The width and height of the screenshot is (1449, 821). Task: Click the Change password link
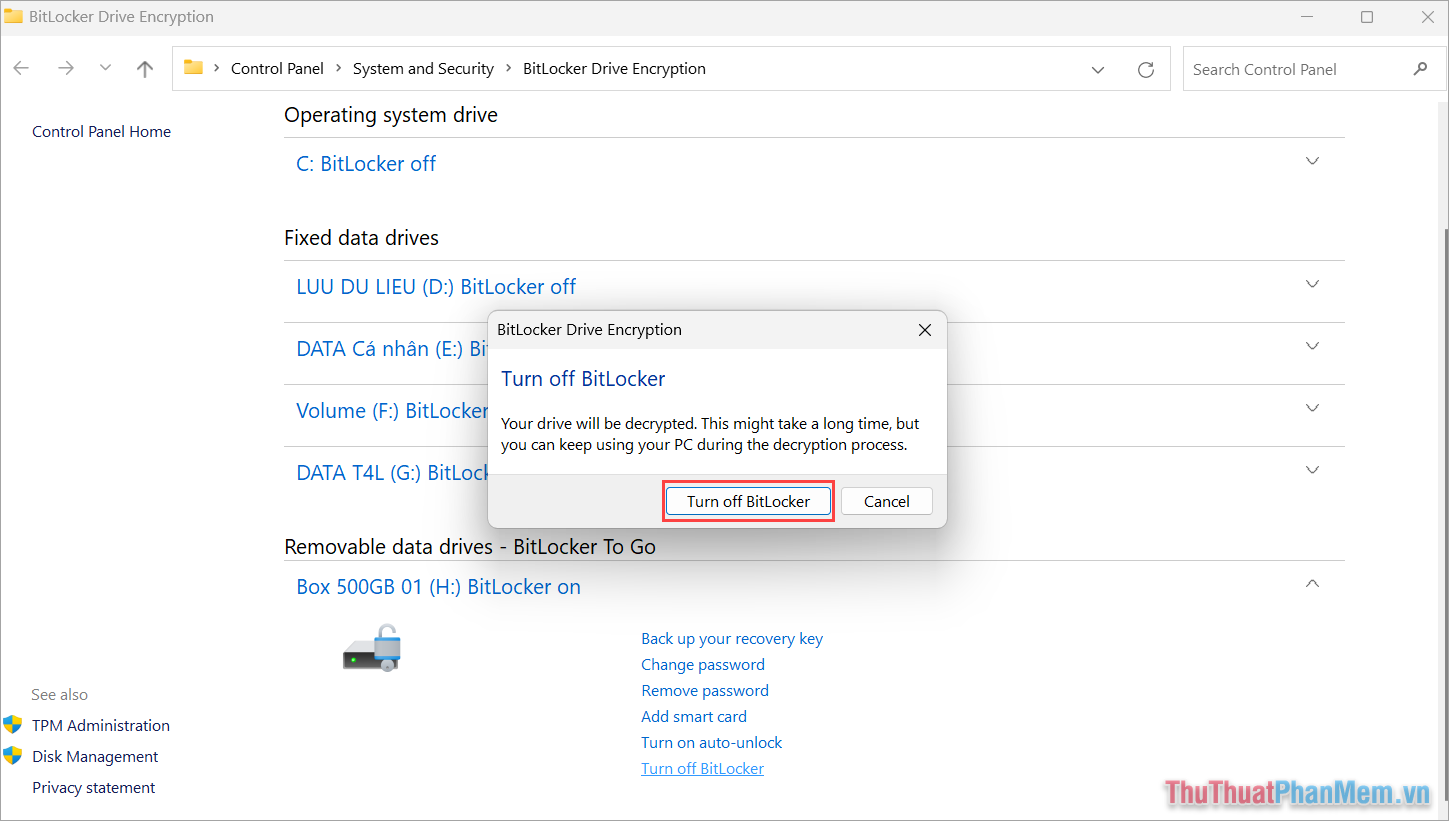click(x=702, y=664)
